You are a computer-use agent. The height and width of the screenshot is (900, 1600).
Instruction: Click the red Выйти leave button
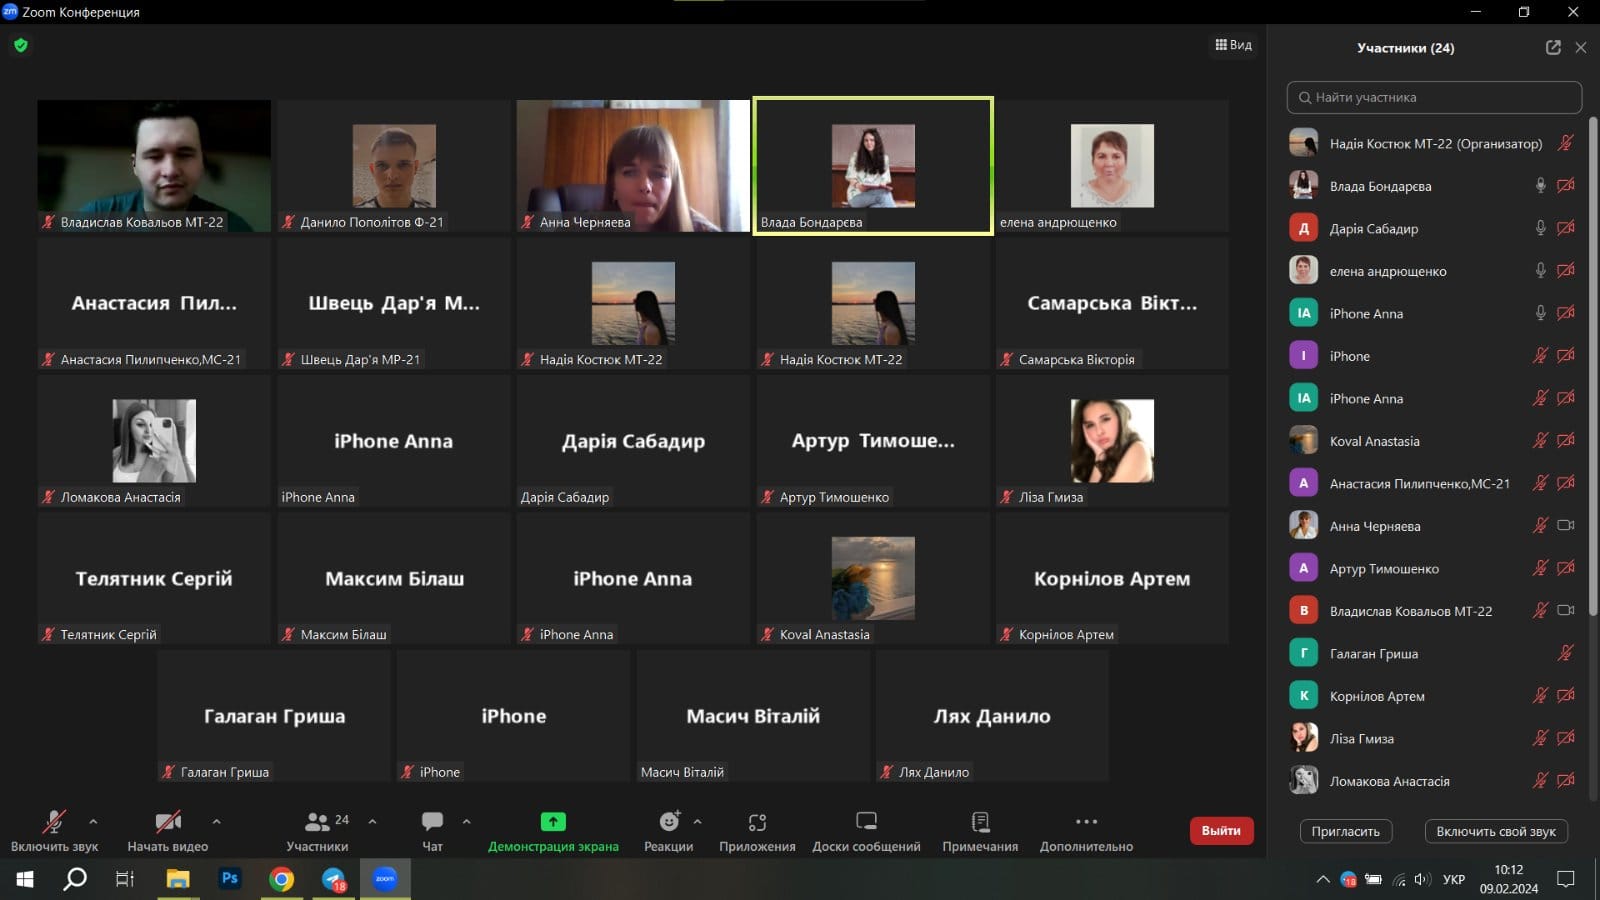1221,831
